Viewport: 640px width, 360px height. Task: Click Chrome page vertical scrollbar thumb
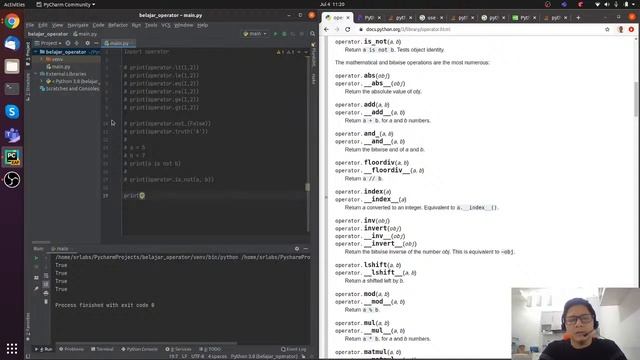pyautogui.click(x=636, y=99)
